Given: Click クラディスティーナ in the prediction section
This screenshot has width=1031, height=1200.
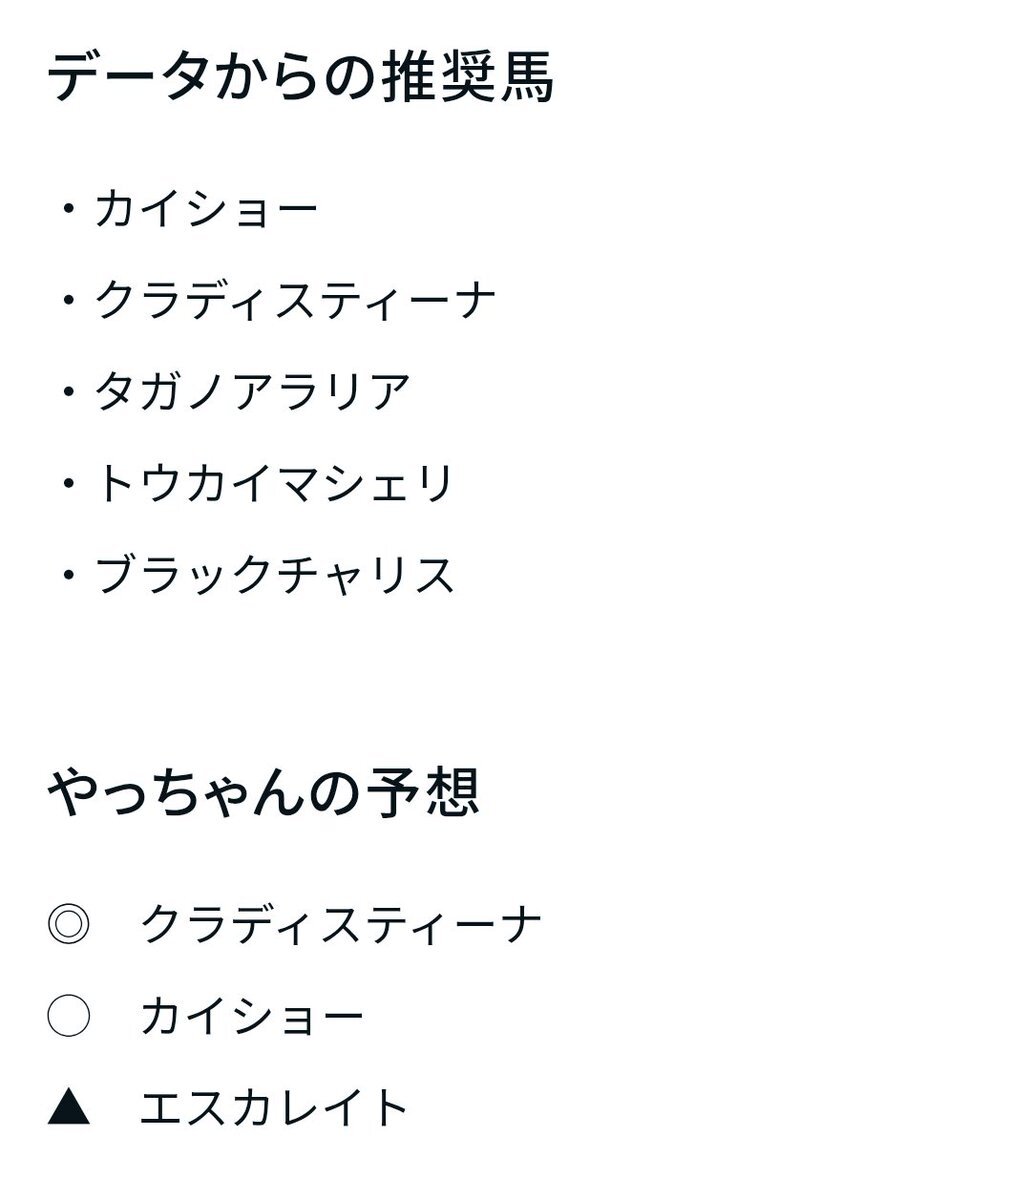Looking at the screenshot, I should pos(341,924).
